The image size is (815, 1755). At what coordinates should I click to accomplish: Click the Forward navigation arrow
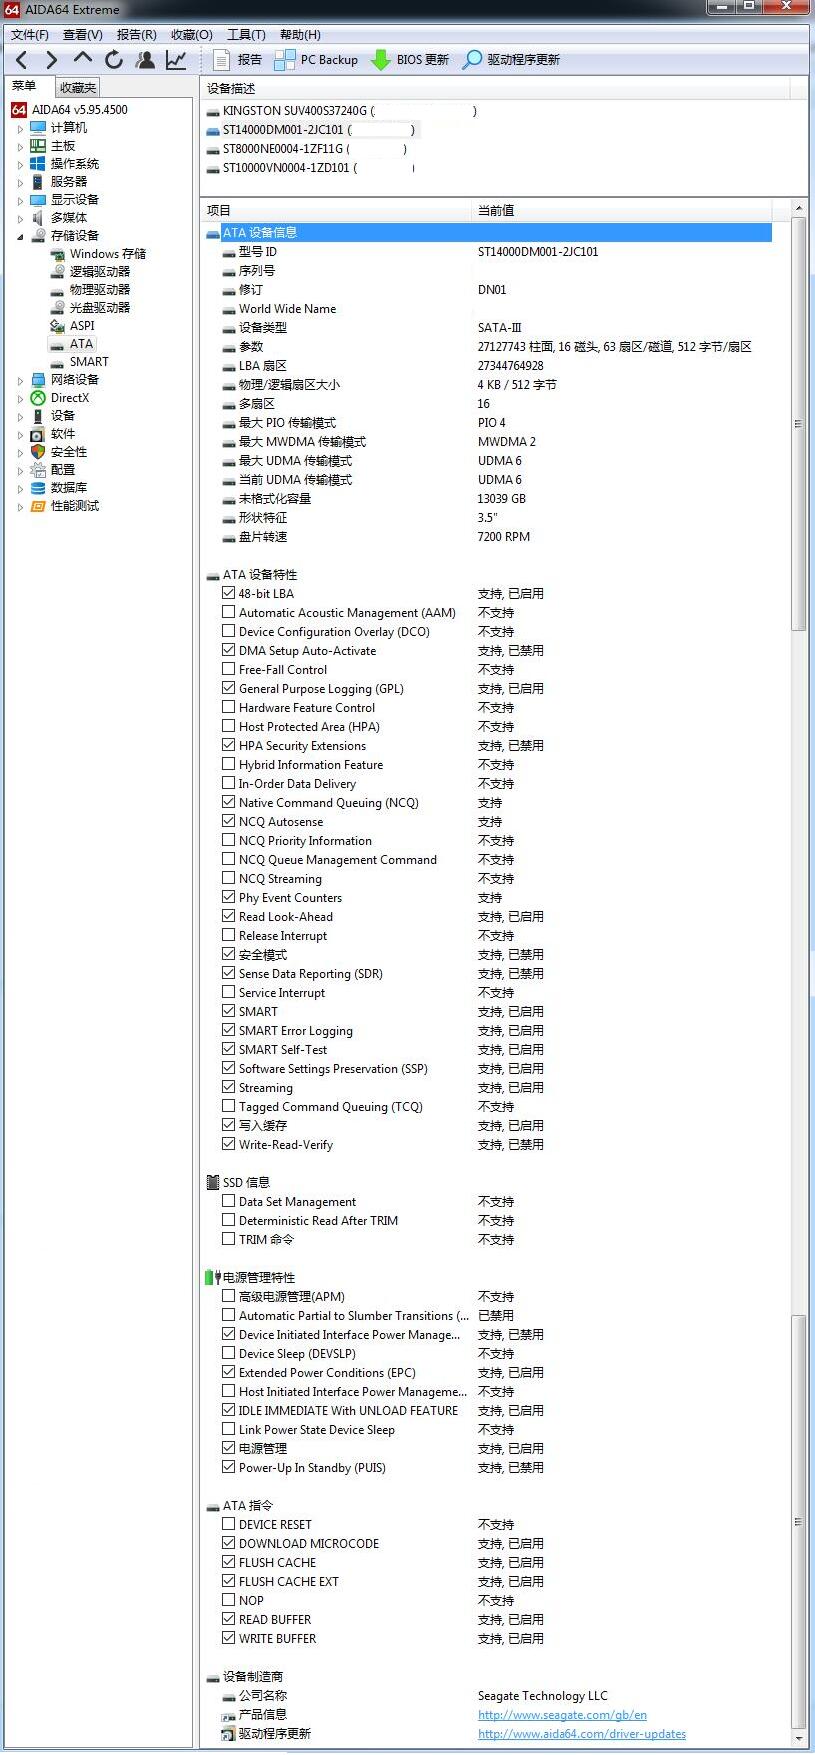tap(52, 60)
